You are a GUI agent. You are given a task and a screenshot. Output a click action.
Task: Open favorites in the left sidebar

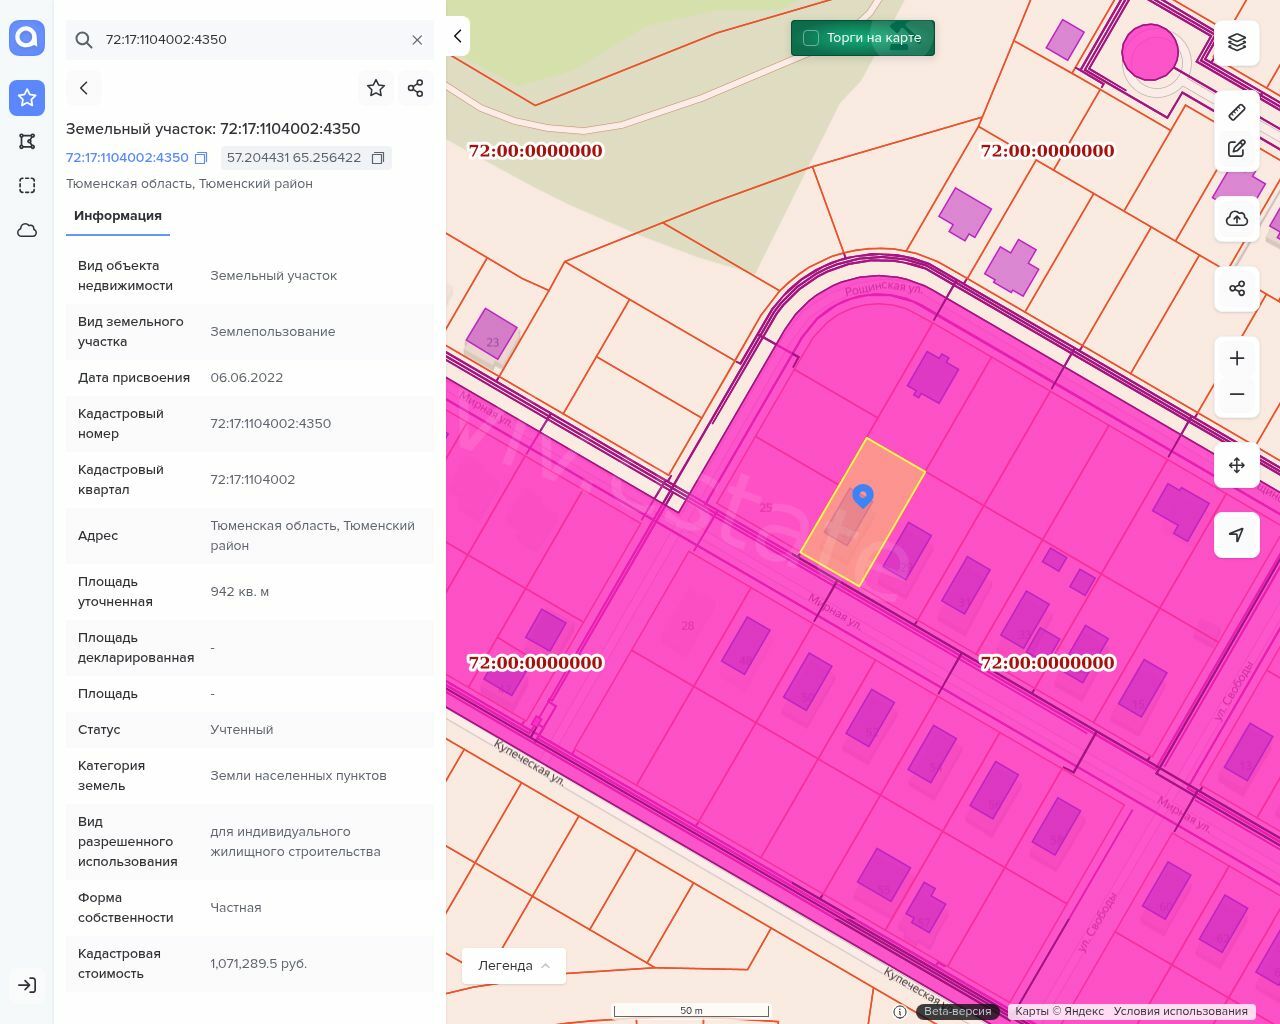pyautogui.click(x=27, y=97)
